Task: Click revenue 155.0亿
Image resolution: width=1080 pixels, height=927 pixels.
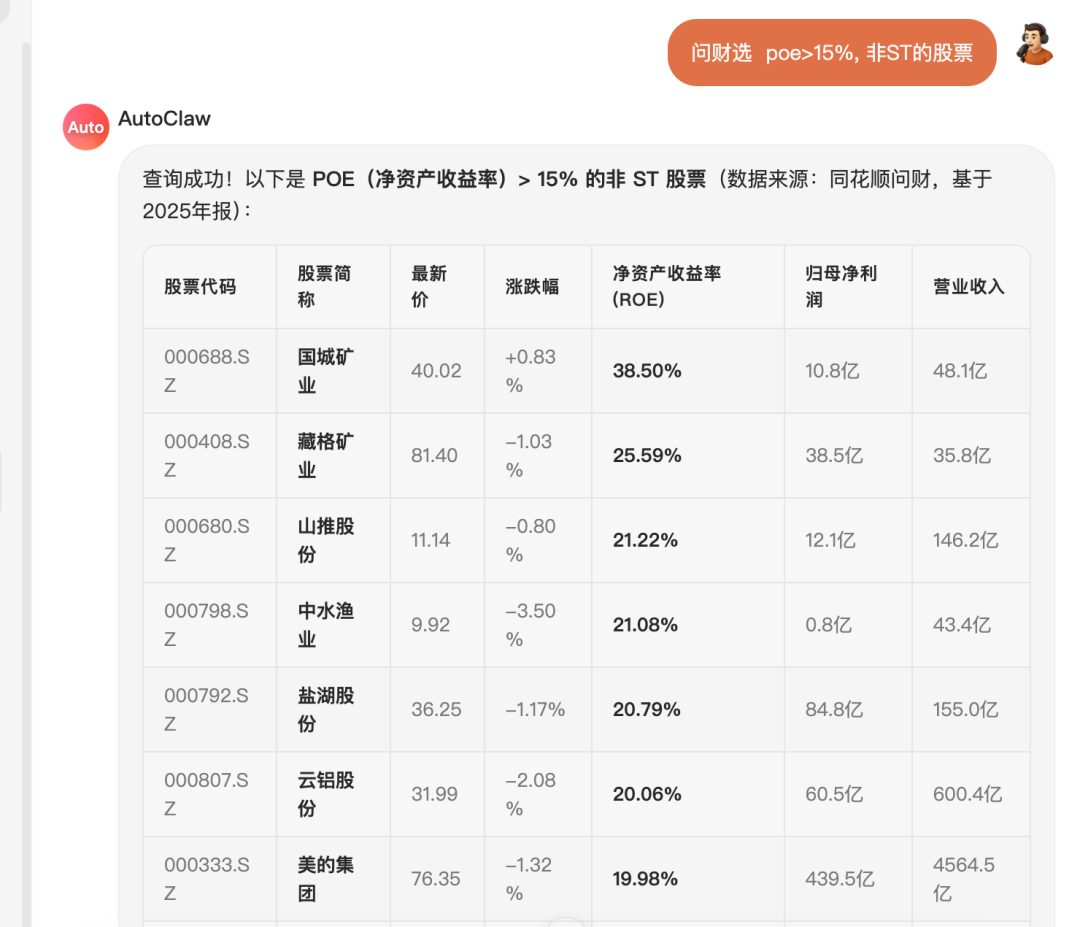Action: (x=966, y=710)
